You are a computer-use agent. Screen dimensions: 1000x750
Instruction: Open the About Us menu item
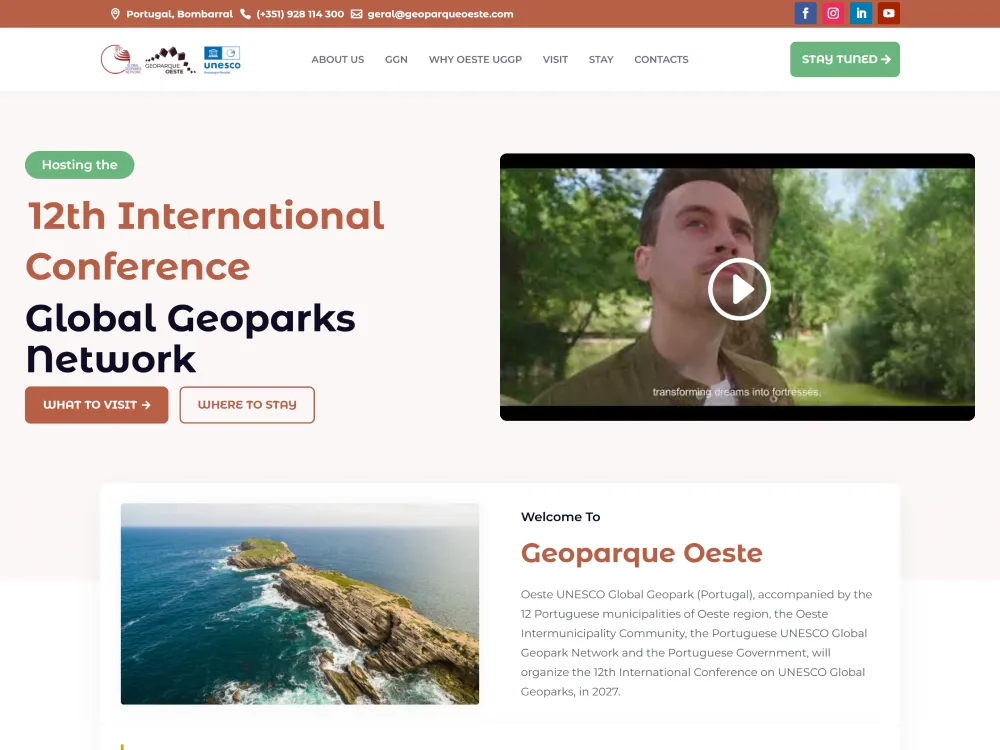337,60
